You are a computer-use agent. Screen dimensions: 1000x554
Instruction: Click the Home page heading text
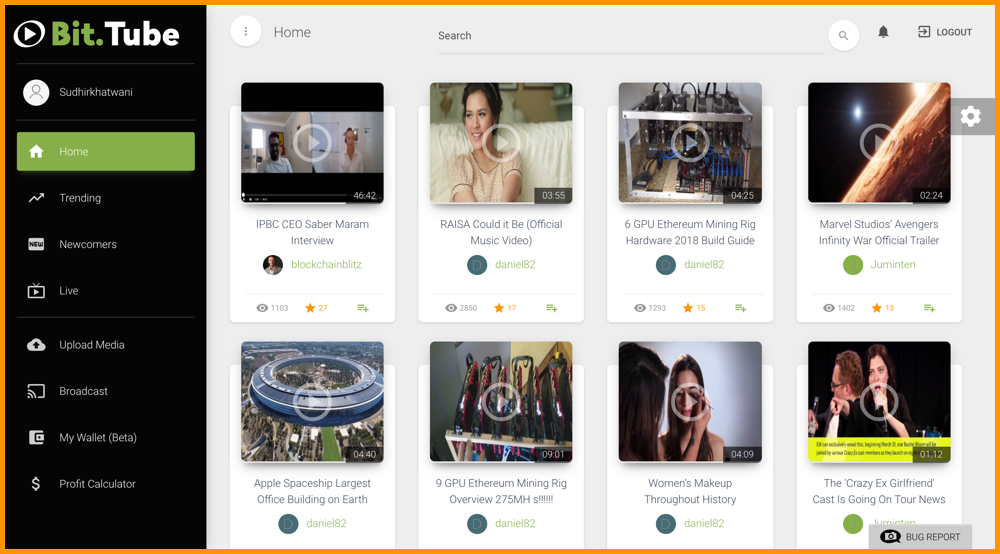(x=292, y=33)
